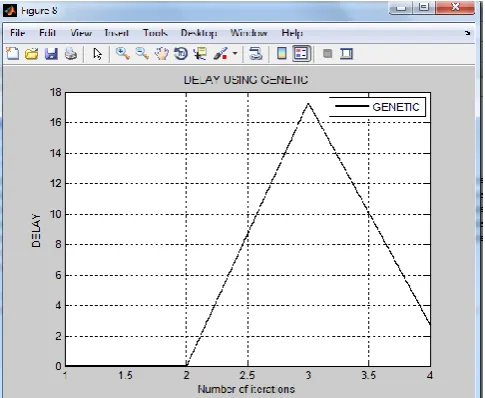This screenshot has height=398, width=485.
Task: Minimize the Figure 8 window
Action: (x=401, y=8)
